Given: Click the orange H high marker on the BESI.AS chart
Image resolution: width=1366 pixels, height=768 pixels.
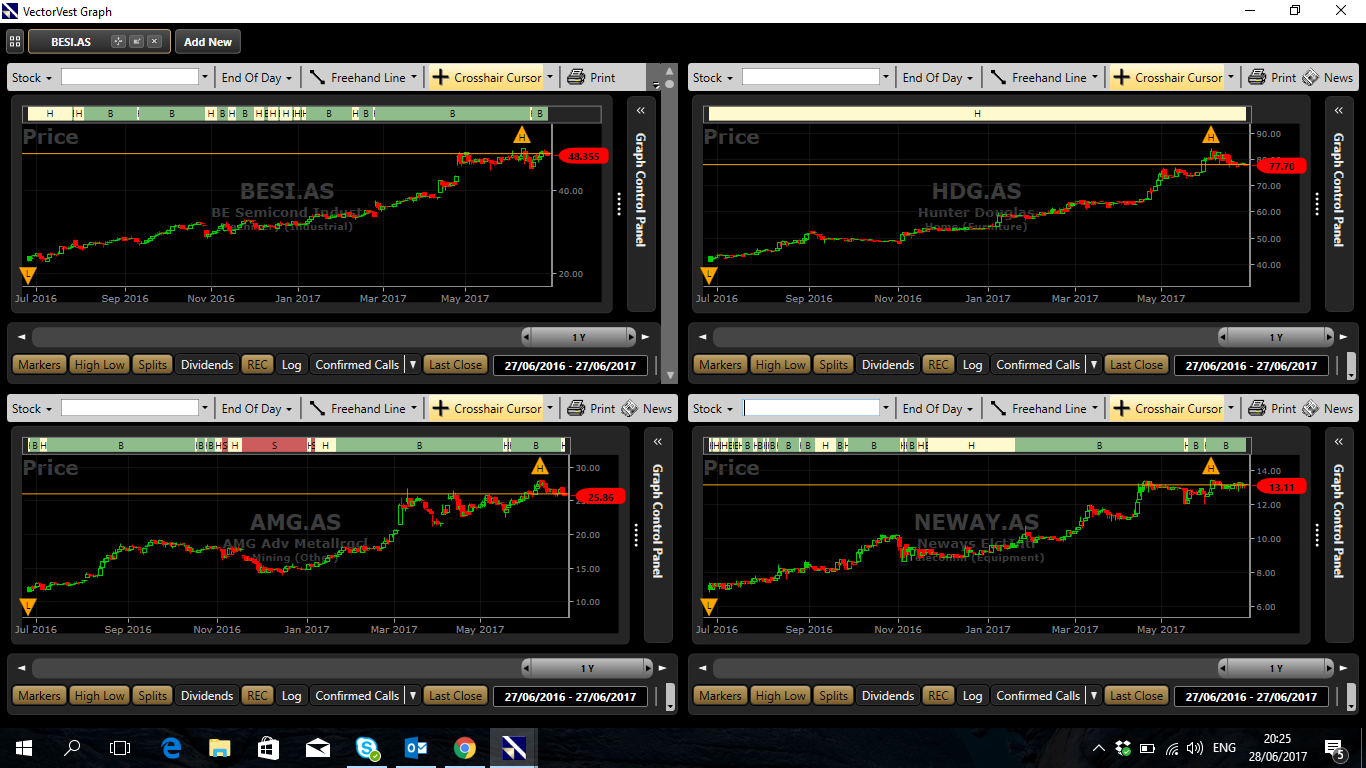Looking at the screenshot, I should 522,135.
